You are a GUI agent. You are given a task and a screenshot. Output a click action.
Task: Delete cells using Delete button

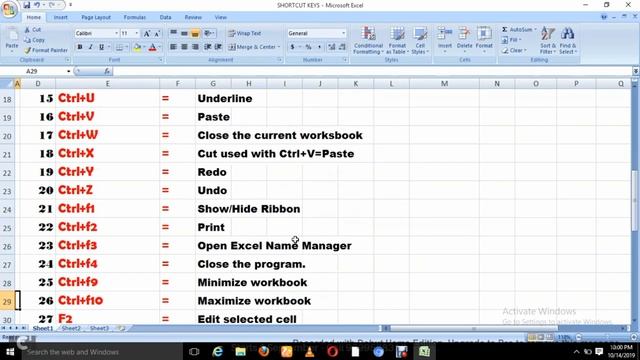pos(464,40)
